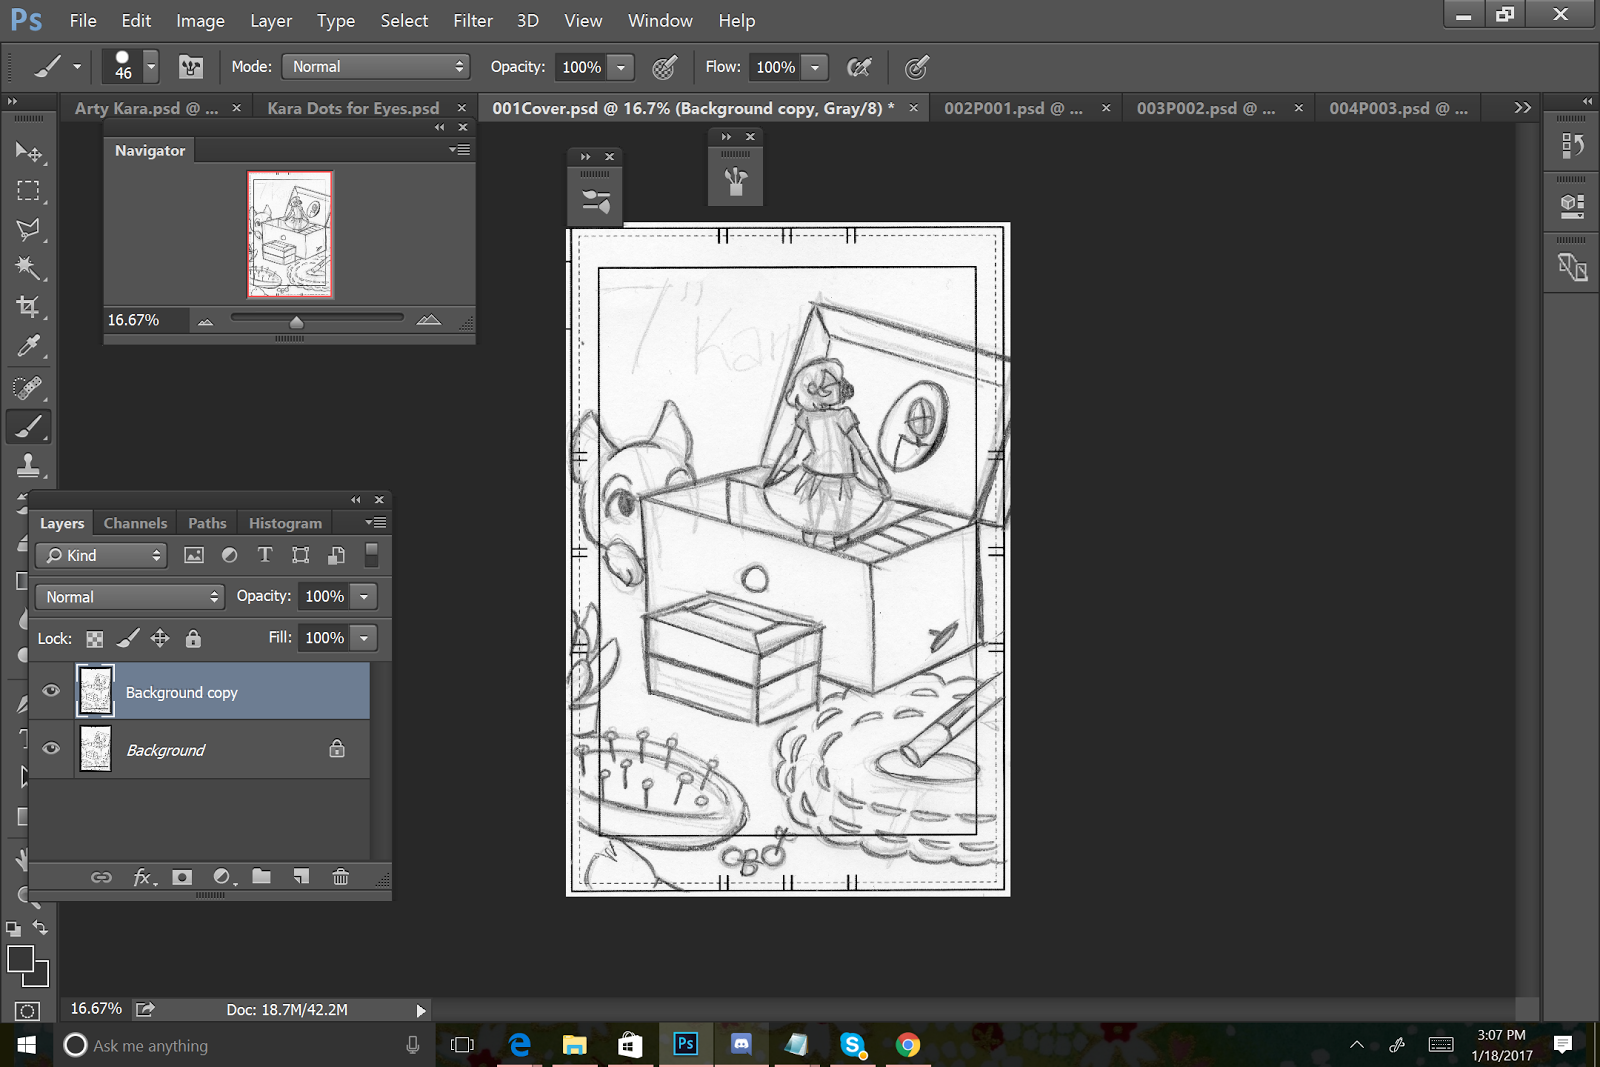Screen dimensions: 1600x1067
Task: Swap foreground and background colors
Action: click(x=40, y=928)
